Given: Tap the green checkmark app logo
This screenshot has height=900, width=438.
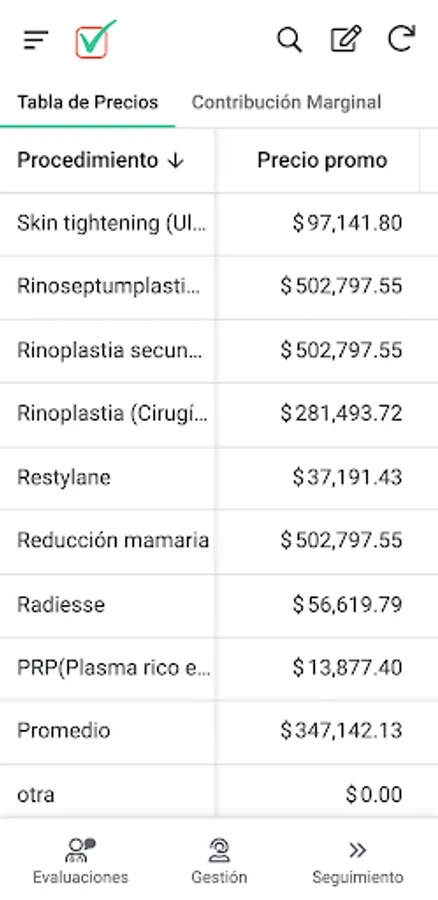Looking at the screenshot, I should [95, 39].
